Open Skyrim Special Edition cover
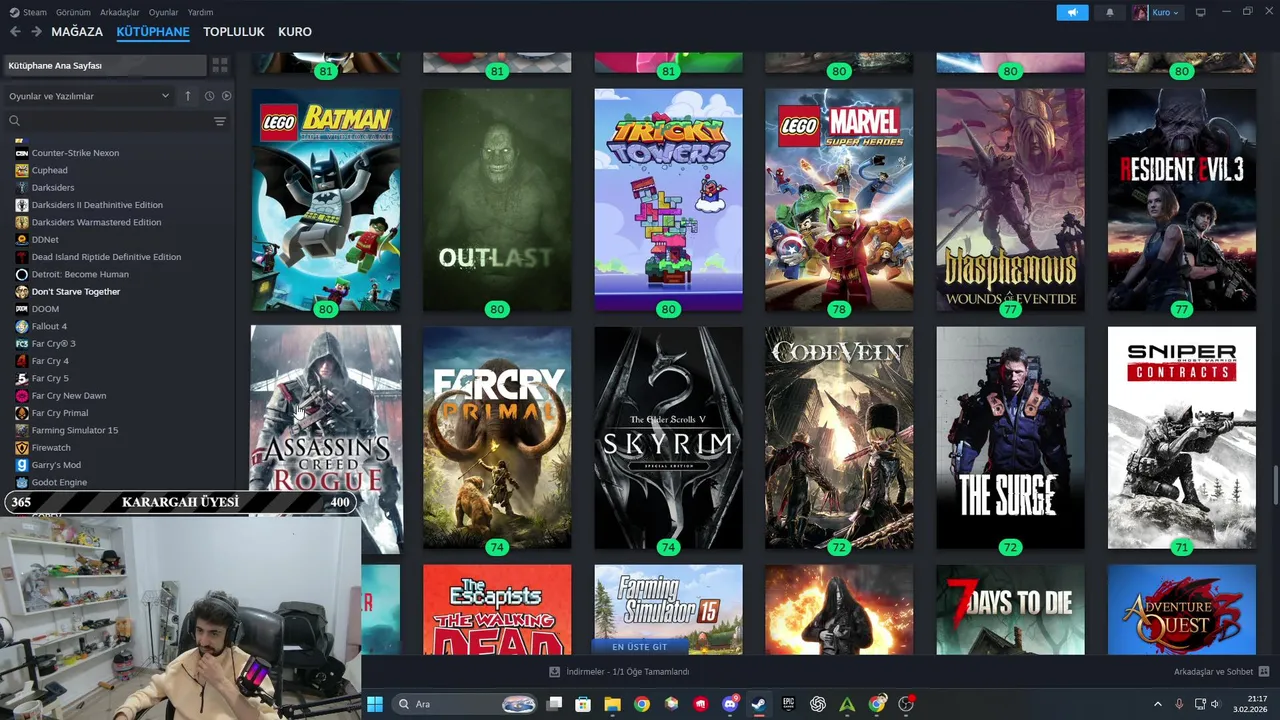Viewport: 1280px width, 720px height. pos(668,438)
